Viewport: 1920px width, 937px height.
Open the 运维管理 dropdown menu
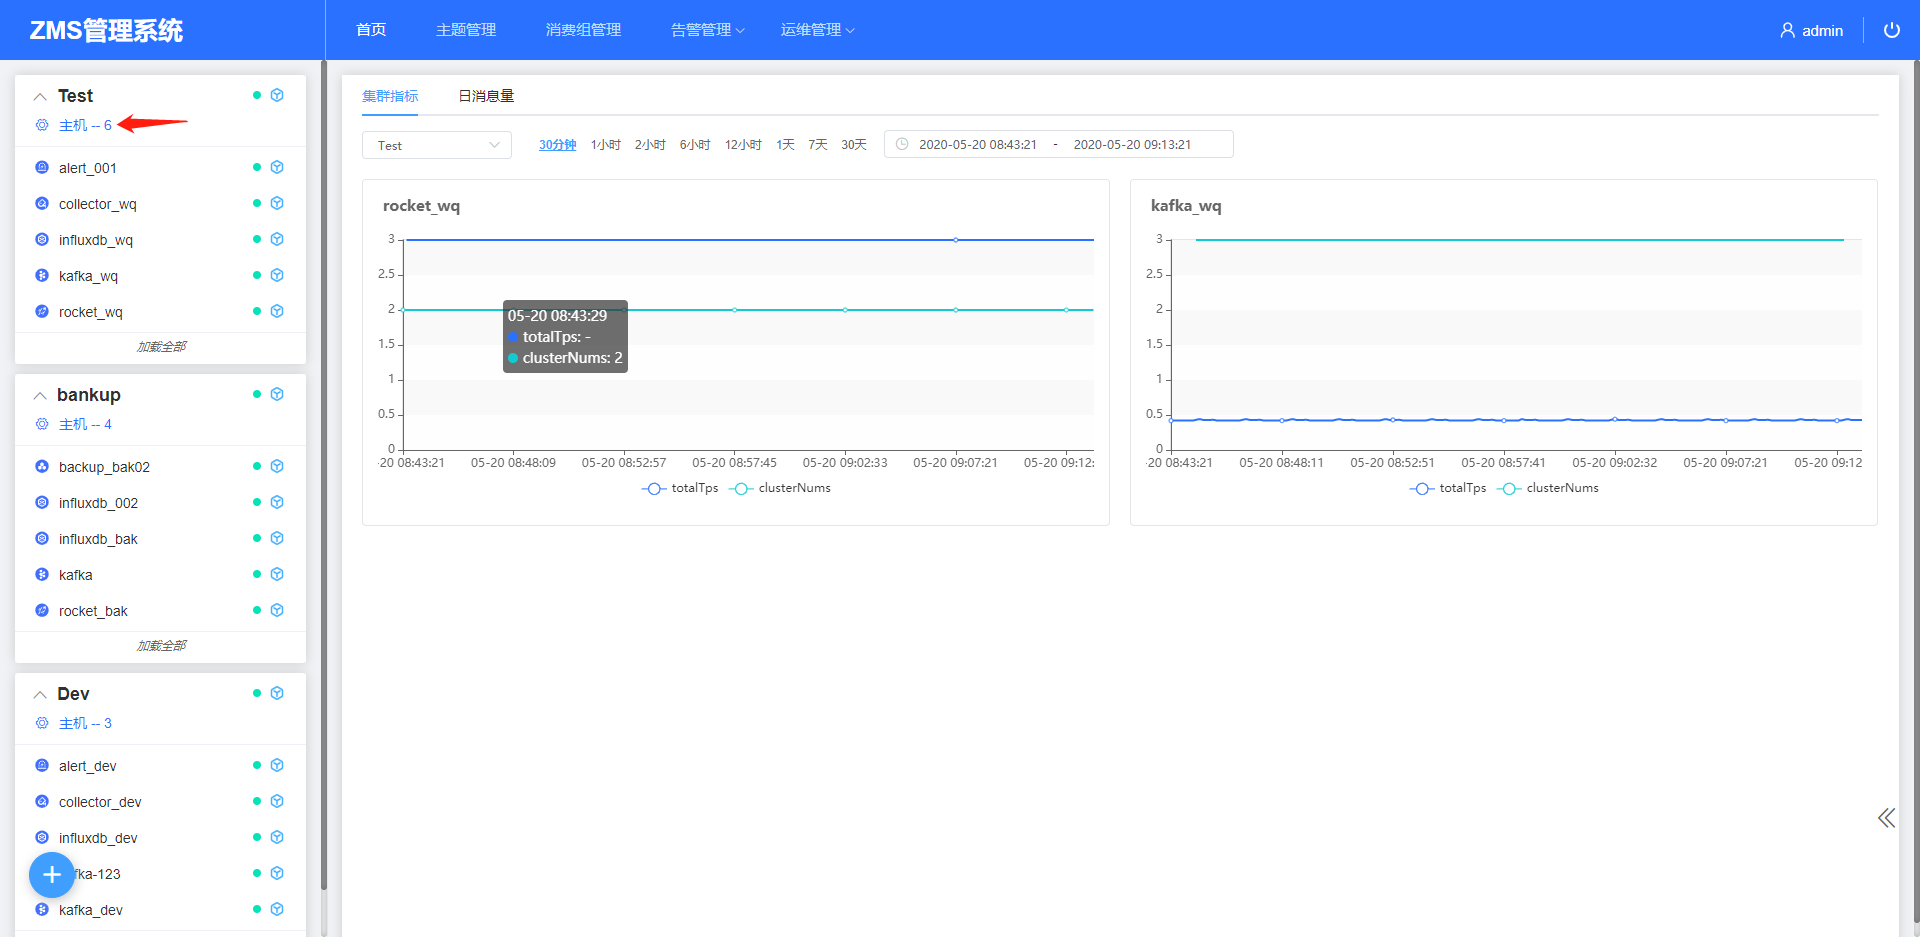pos(817,30)
